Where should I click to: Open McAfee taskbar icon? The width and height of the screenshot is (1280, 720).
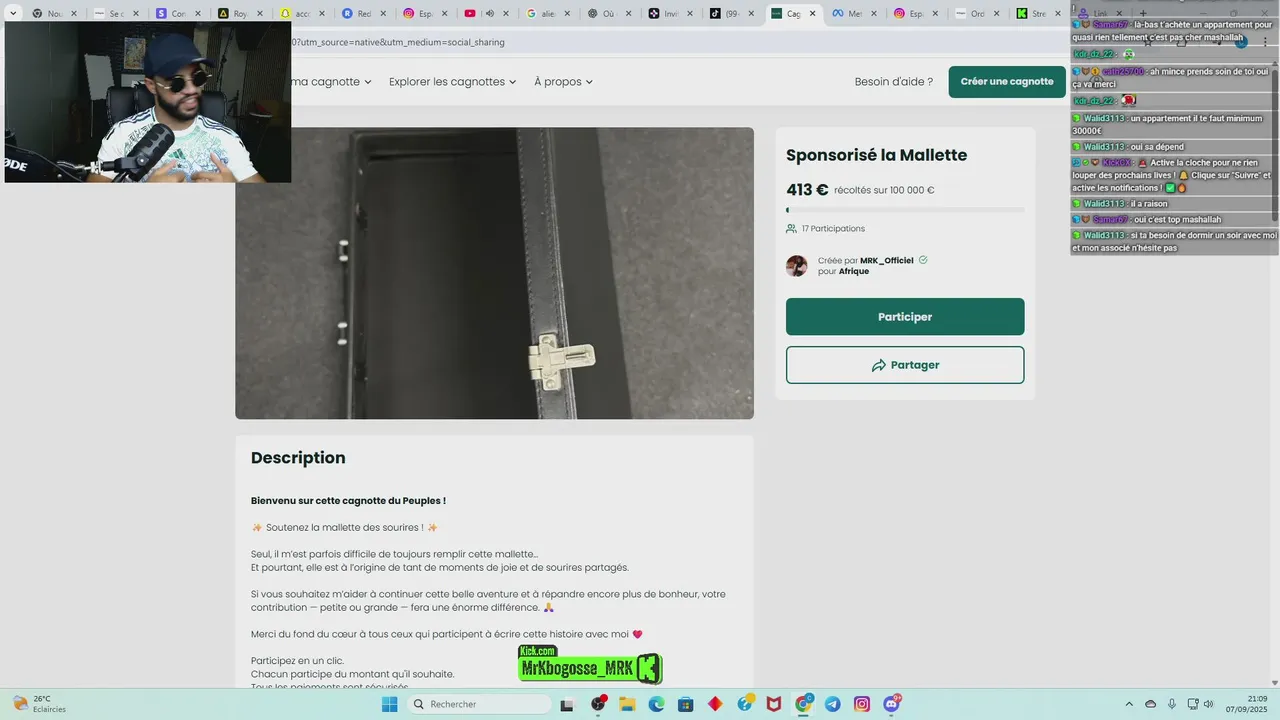pos(773,704)
